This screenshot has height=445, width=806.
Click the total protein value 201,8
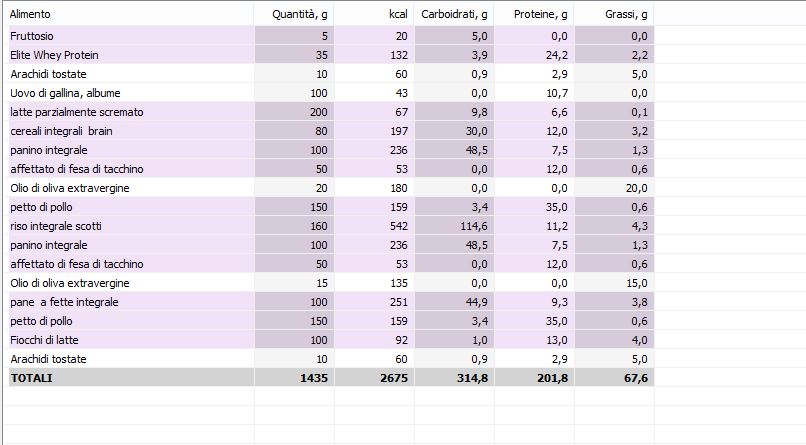pos(550,378)
